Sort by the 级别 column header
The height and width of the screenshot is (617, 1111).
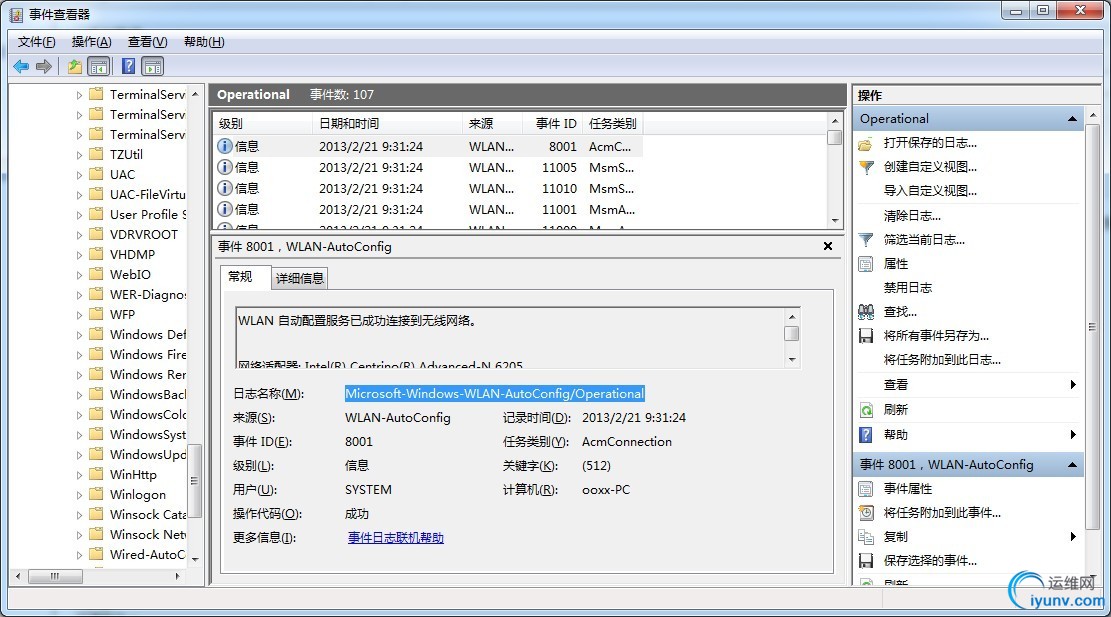pos(262,123)
